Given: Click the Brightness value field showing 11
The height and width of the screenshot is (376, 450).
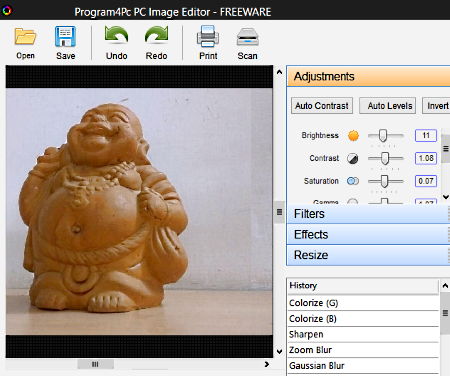Looking at the screenshot, I should [x=426, y=135].
